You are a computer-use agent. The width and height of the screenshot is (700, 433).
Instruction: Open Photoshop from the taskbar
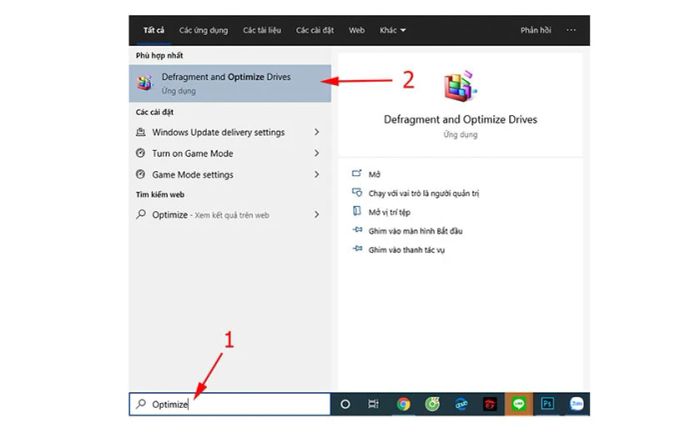point(548,404)
